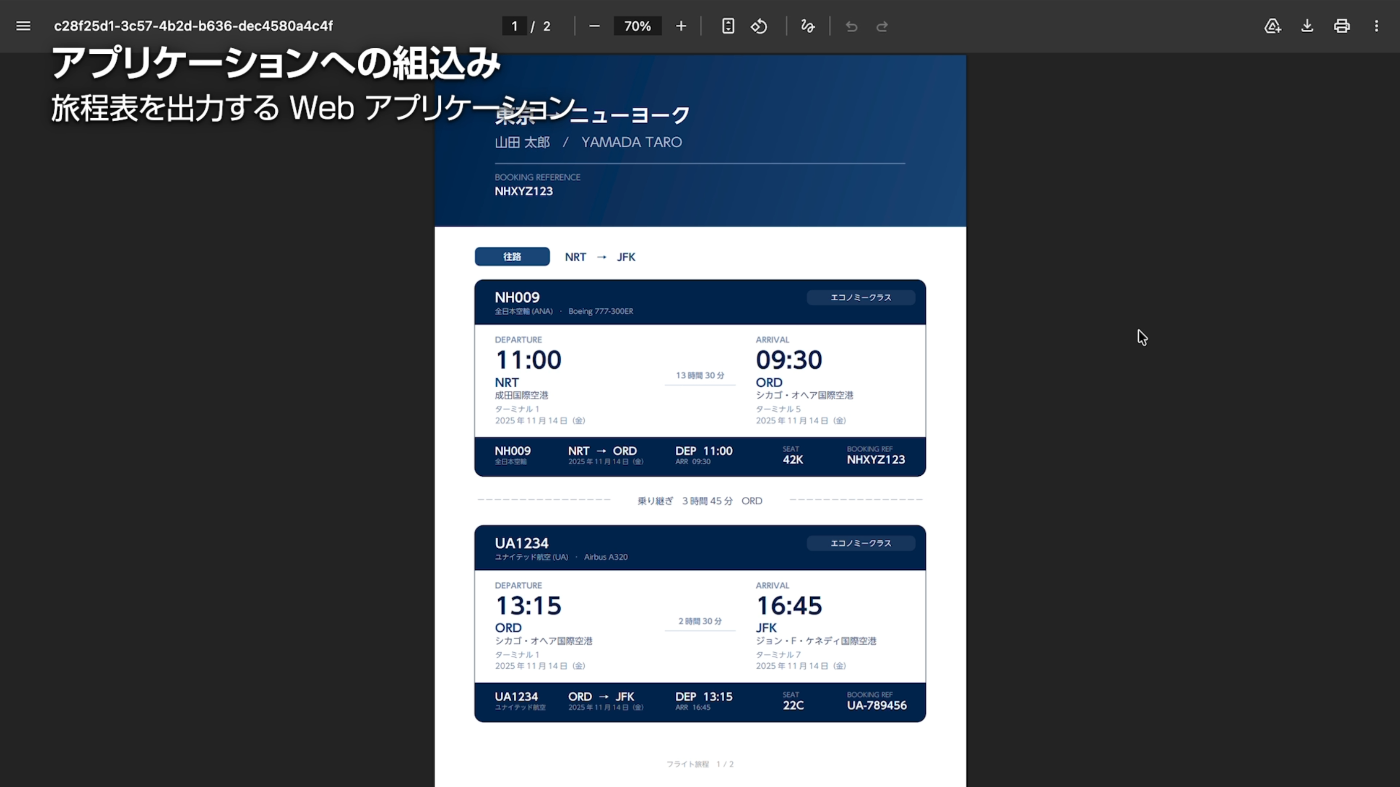Image resolution: width=1400 pixels, height=787 pixels.
Task: Download the PDF file
Action: pos(1307,26)
